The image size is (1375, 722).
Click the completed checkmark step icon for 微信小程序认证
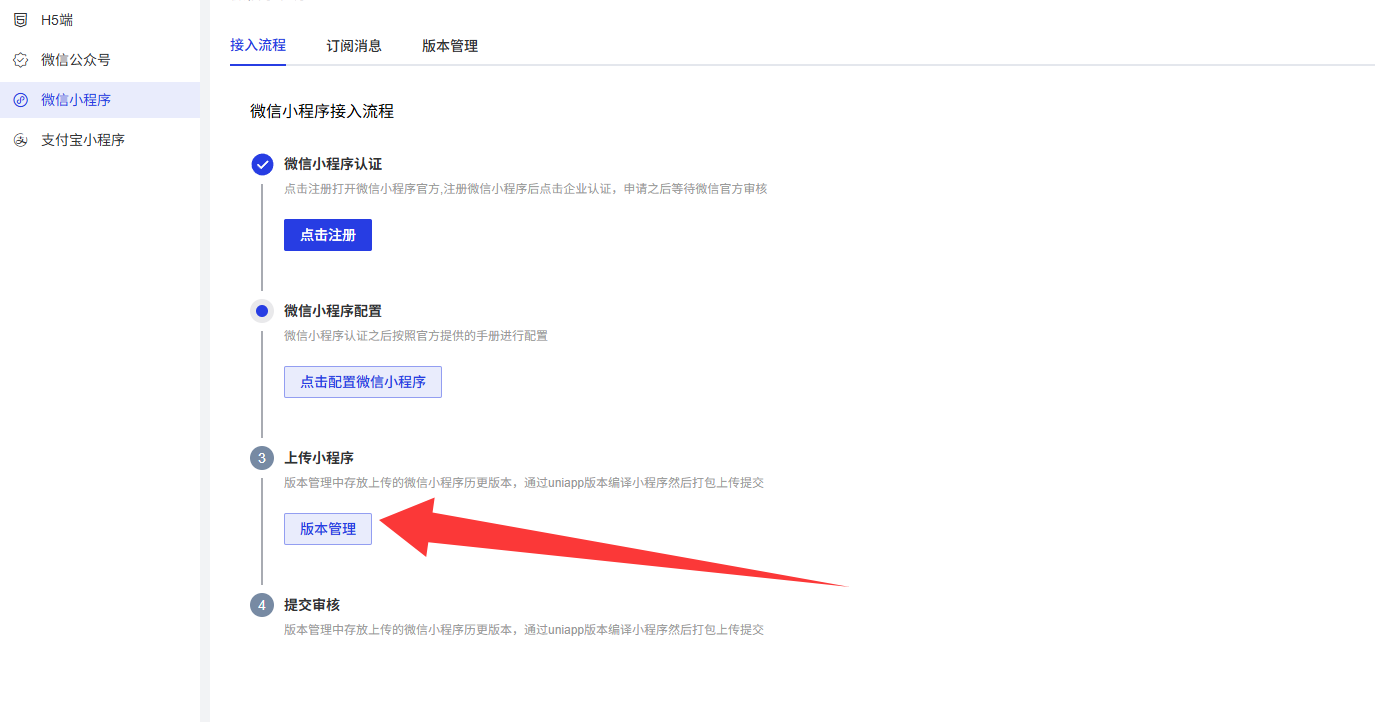tap(262, 164)
